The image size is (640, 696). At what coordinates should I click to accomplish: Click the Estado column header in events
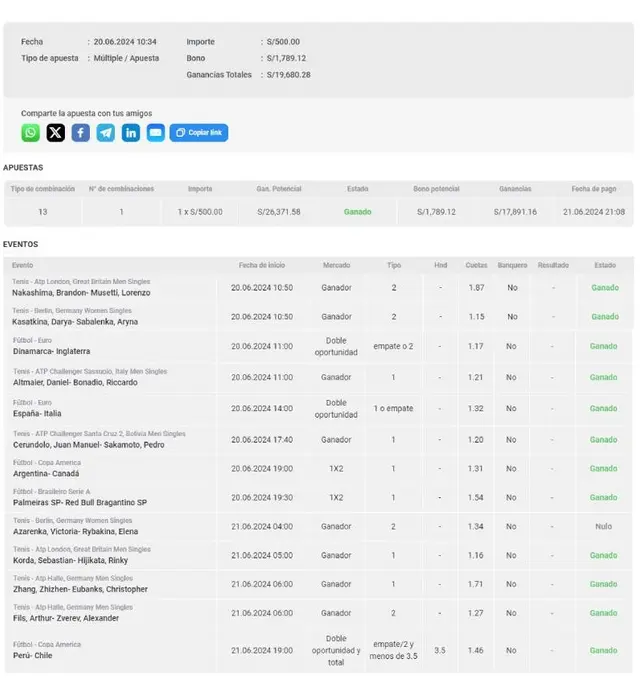click(604, 265)
